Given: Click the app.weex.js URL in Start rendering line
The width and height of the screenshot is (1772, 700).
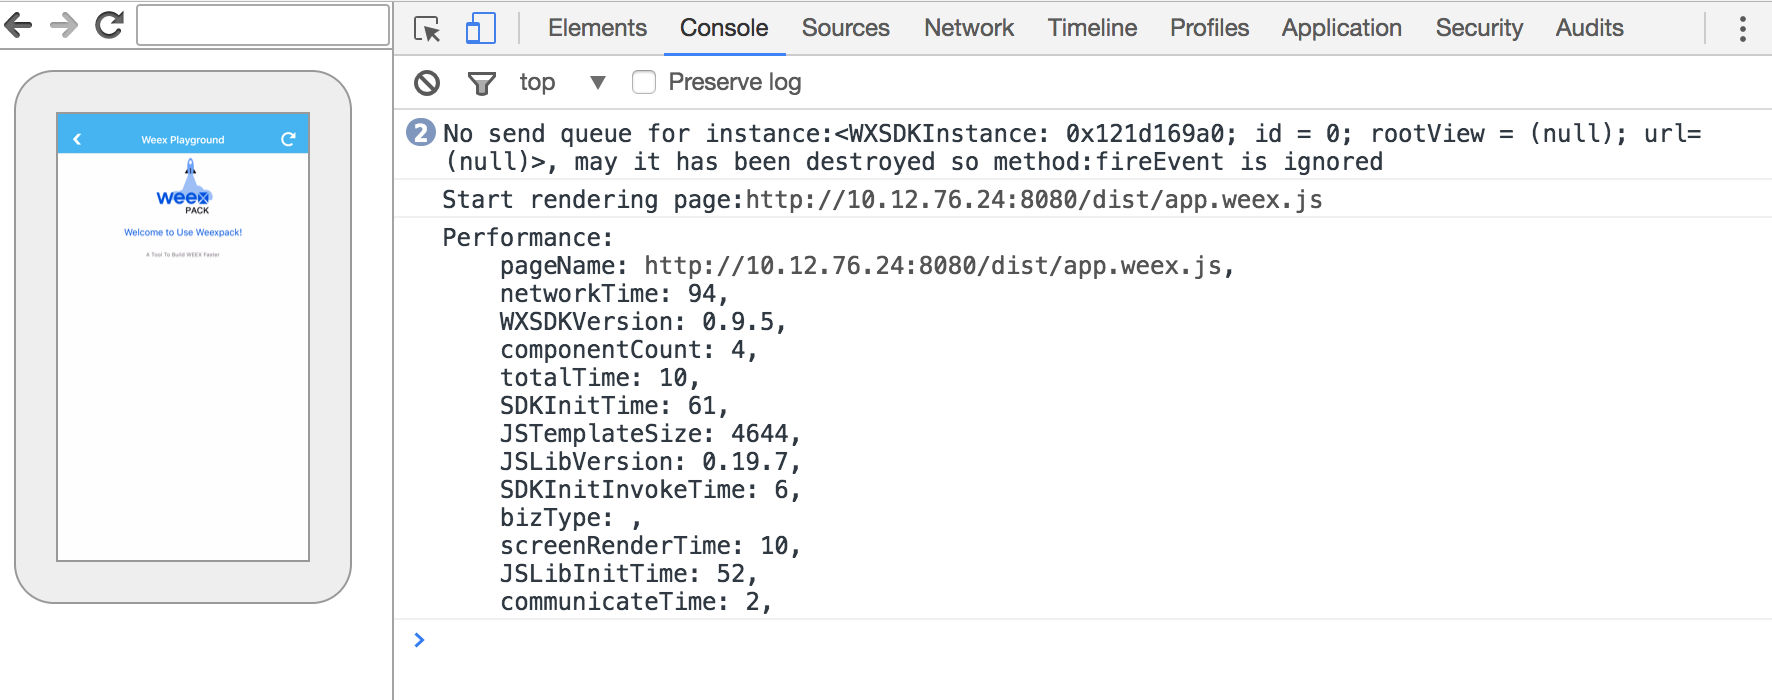Looking at the screenshot, I should (x=1033, y=200).
